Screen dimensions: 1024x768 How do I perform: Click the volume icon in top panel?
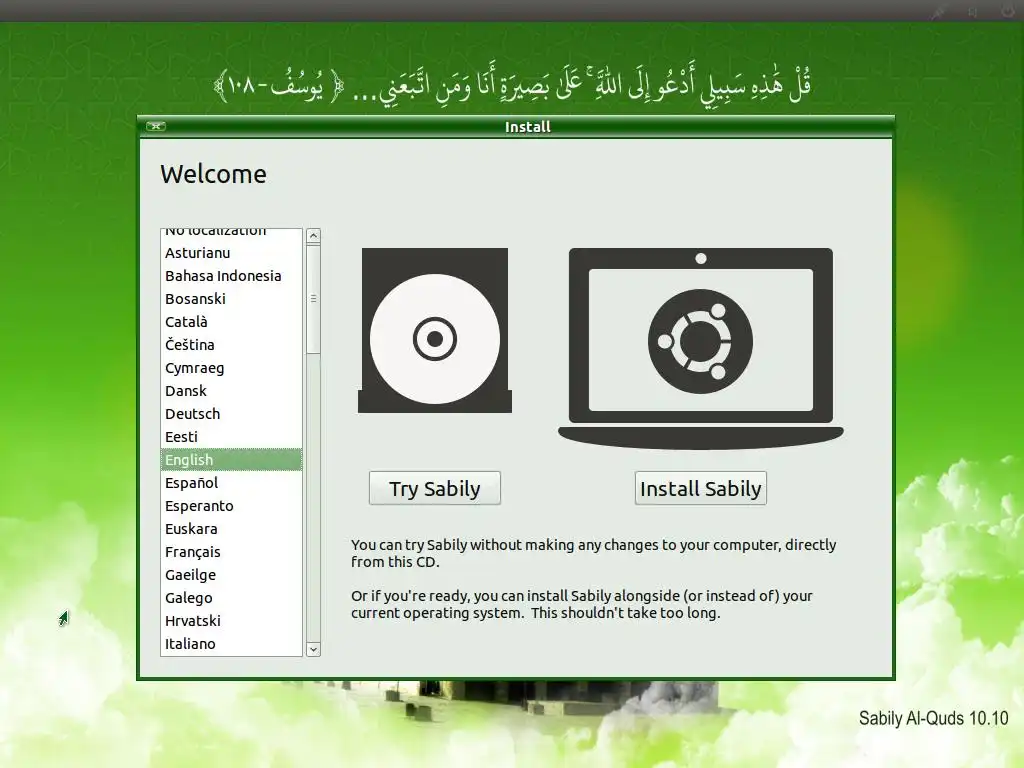(973, 11)
